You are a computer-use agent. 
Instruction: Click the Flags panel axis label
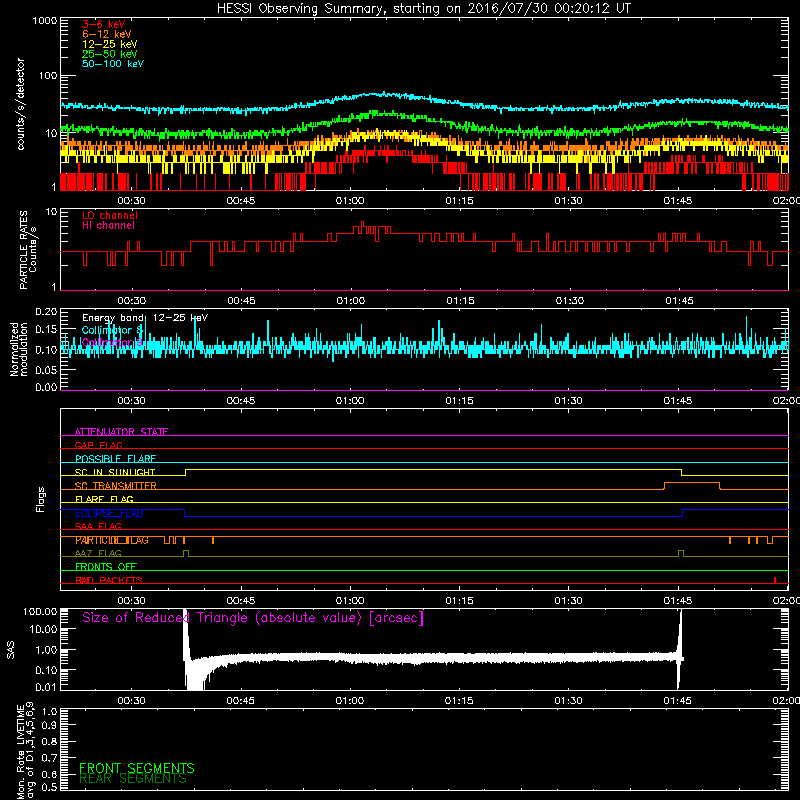tap(41, 499)
